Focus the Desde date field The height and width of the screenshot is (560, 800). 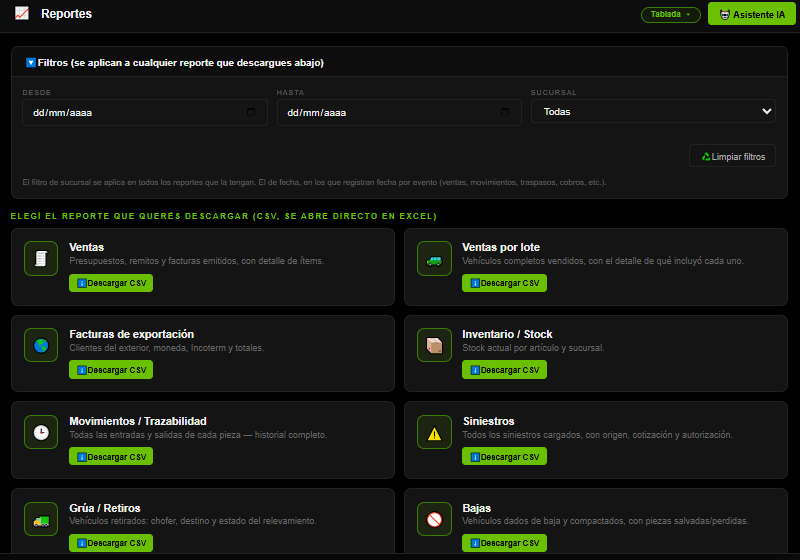point(145,112)
